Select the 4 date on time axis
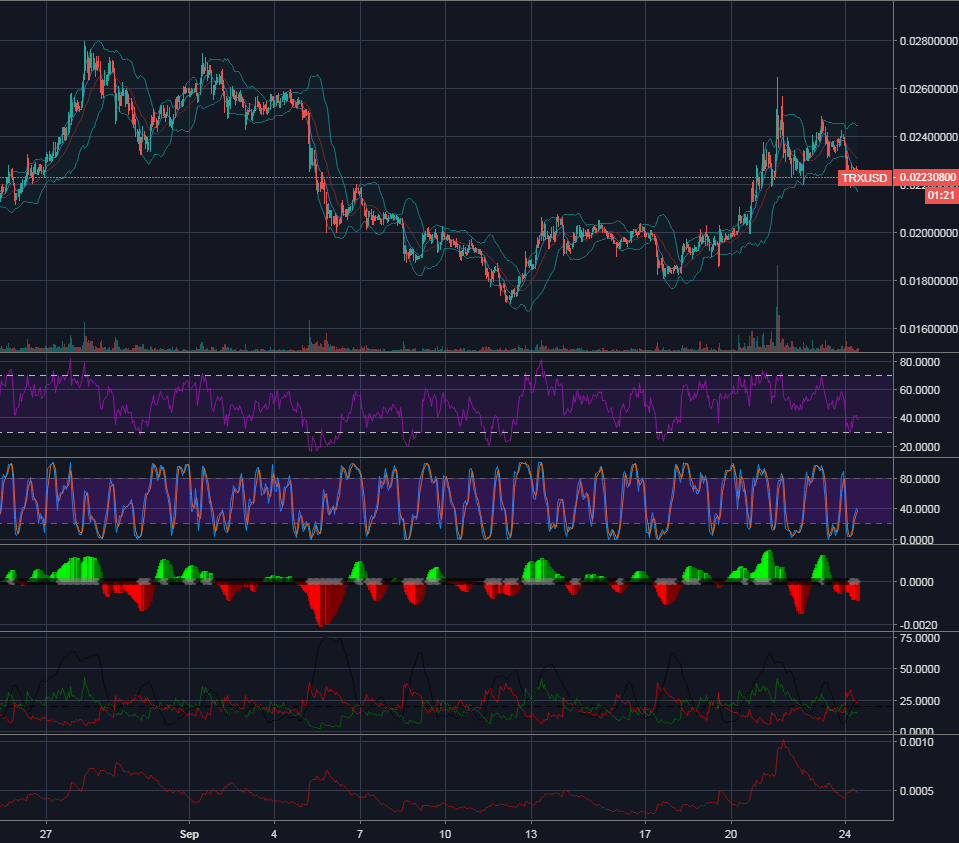959x843 pixels. (x=274, y=834)
